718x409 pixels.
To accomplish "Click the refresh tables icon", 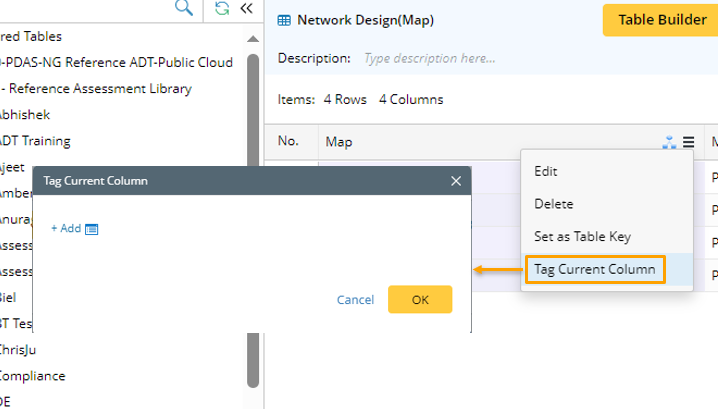I will click(x=222, y=8).
